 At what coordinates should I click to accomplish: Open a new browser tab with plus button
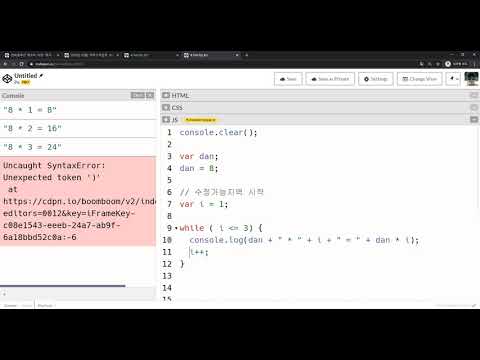(x=247, y=55)
